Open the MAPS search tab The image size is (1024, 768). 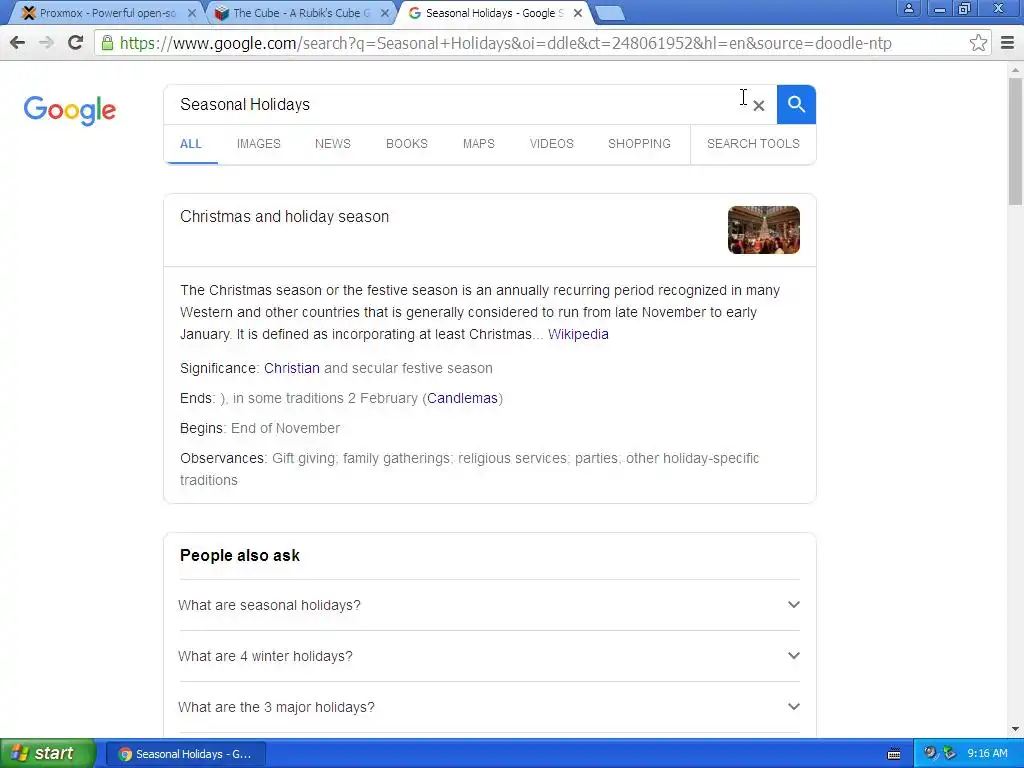coord(479,144)
